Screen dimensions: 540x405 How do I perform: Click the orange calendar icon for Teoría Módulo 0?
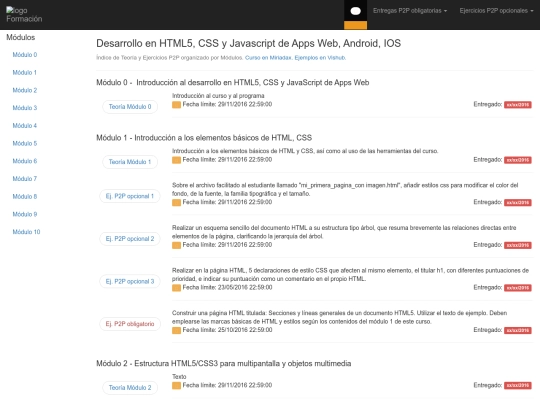click(x=176, y=105)
